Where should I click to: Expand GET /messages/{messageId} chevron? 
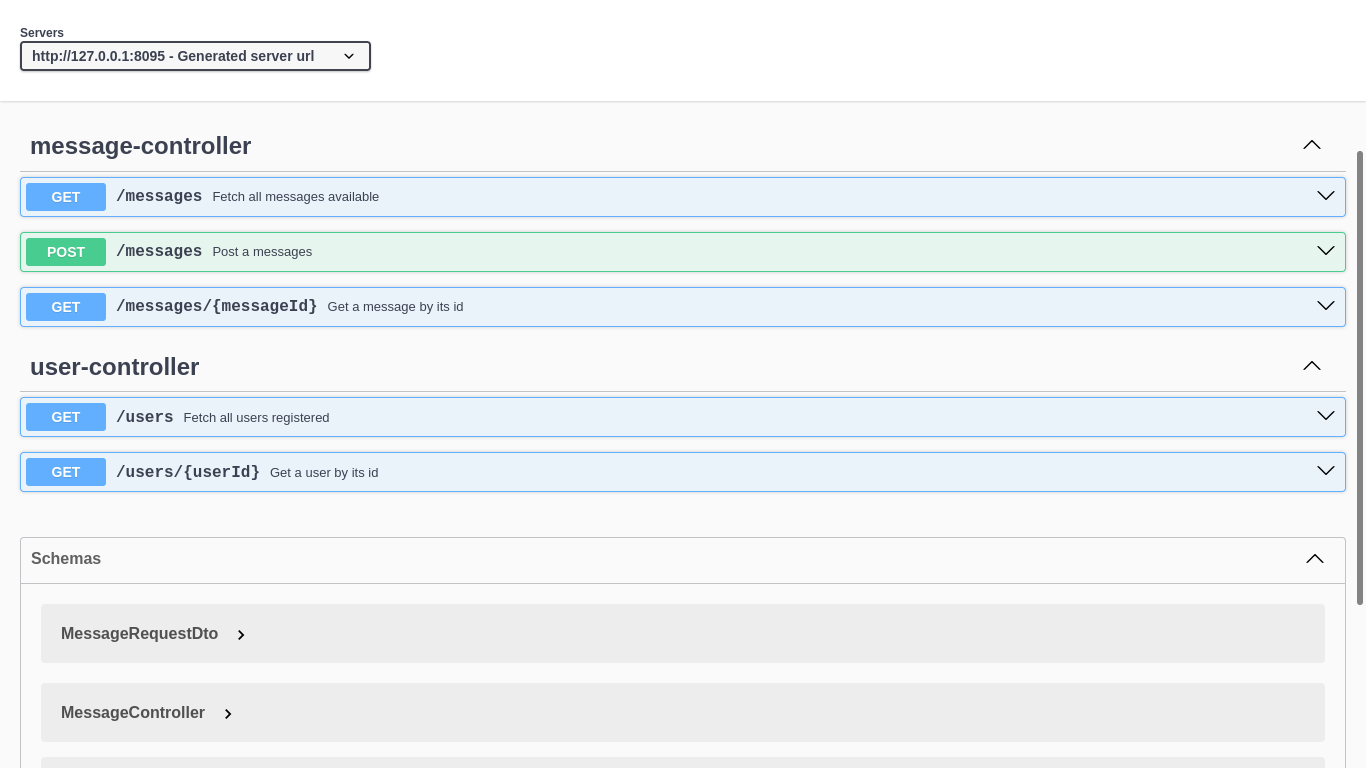(1325, 306)
